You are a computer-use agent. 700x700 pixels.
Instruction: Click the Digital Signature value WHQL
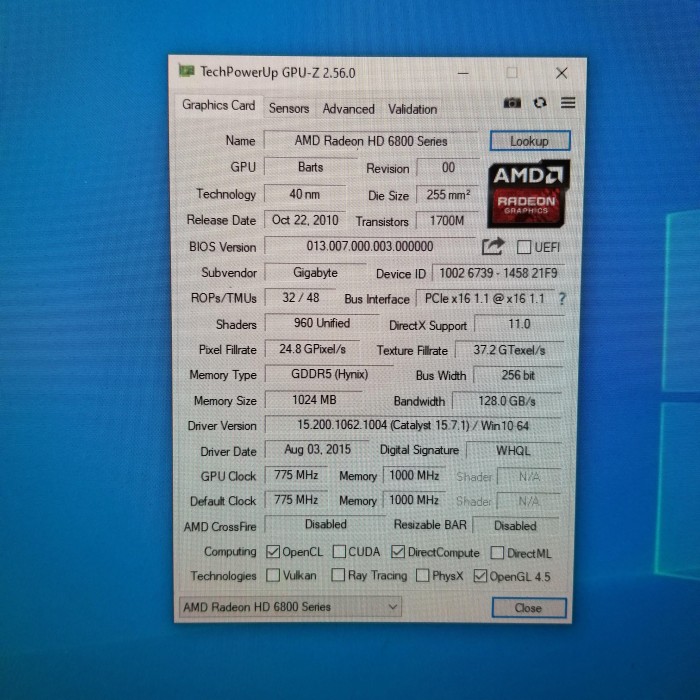pyautogui.click(x=513, y=451)
